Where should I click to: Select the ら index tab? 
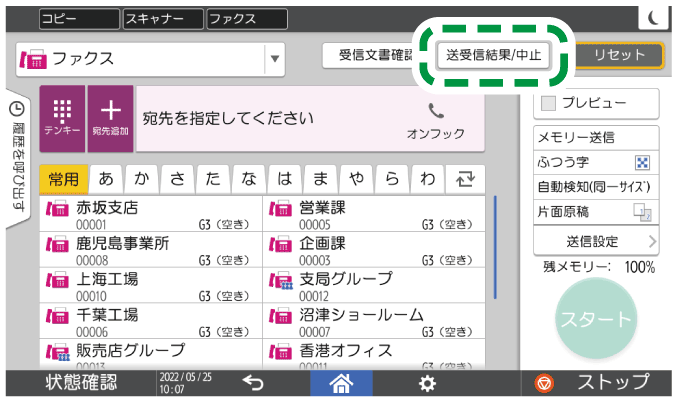(x=392, y=179)
